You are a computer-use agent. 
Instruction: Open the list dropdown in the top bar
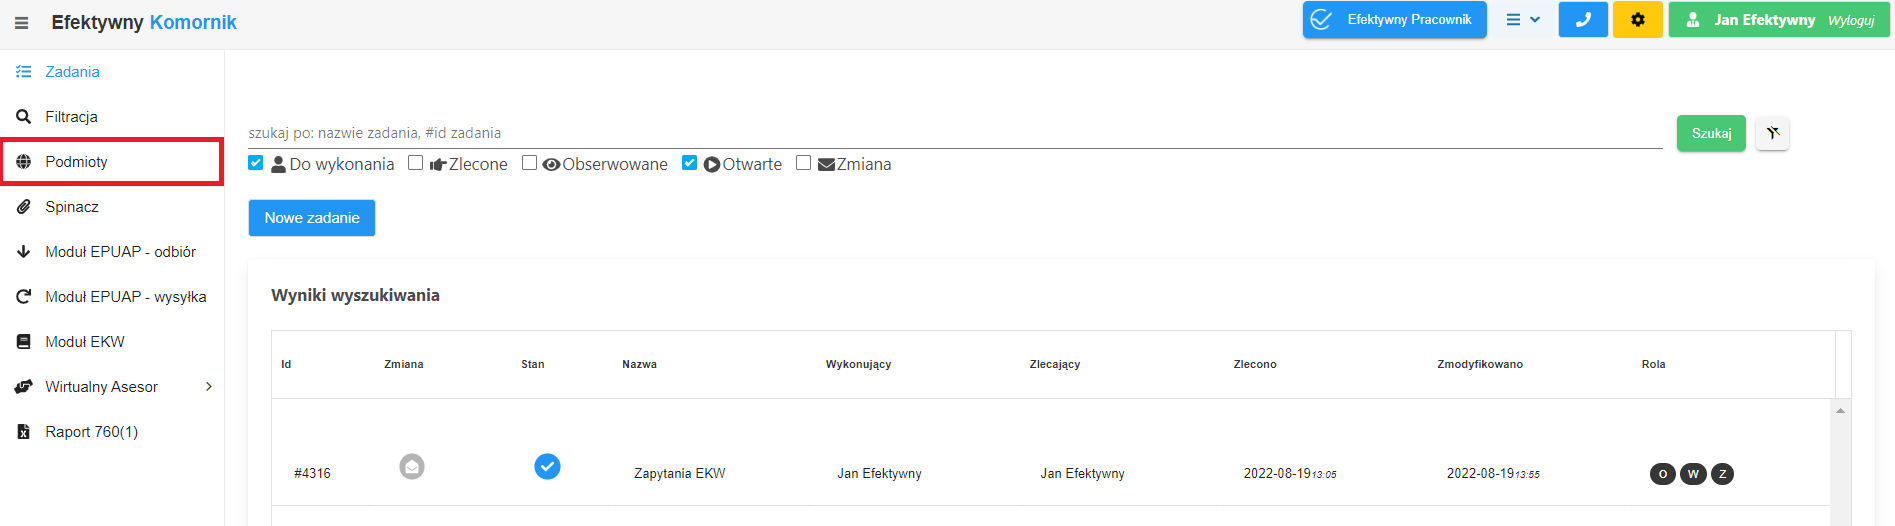click(x=1522, y=20)
